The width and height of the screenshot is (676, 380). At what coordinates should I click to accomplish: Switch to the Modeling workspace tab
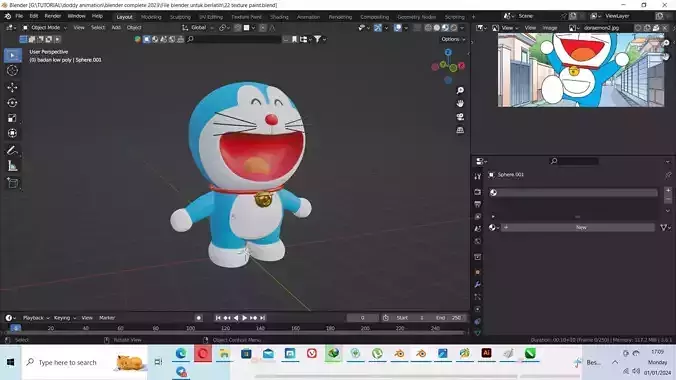tap(151, 17)
